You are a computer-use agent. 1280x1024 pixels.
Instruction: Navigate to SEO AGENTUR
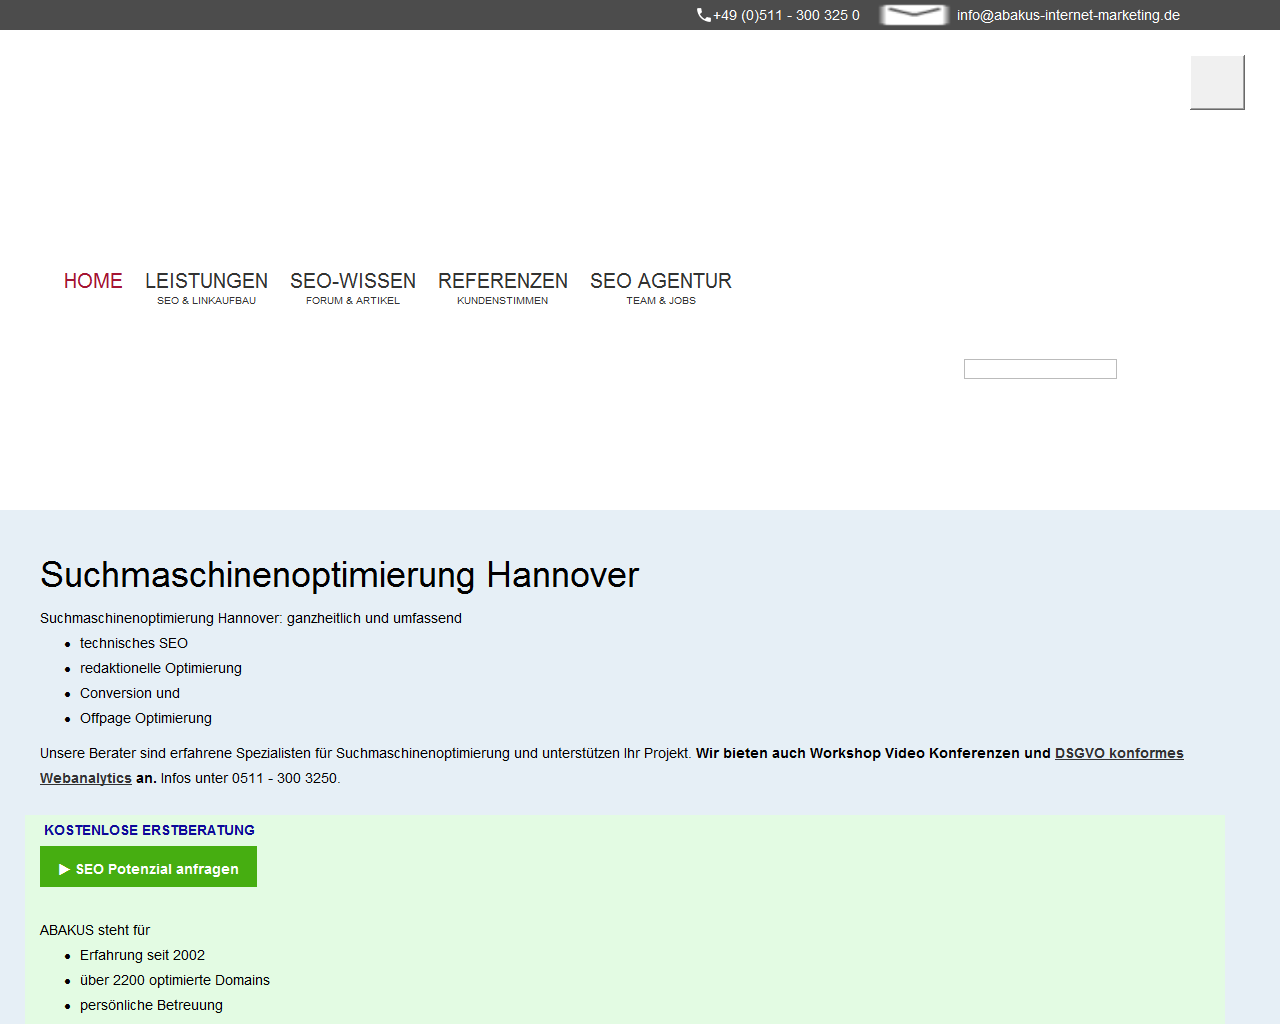click(661, 281)
